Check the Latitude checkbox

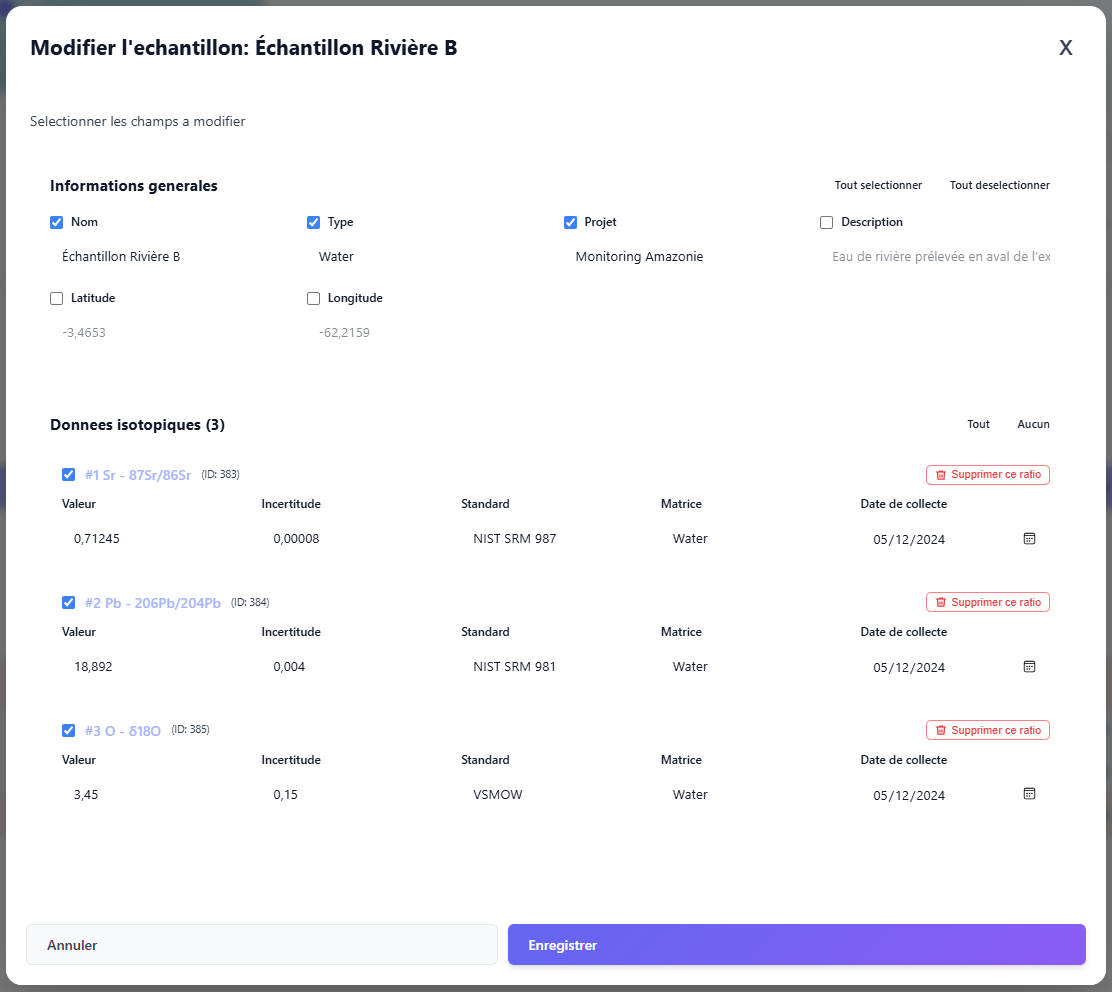click(56, 298)
